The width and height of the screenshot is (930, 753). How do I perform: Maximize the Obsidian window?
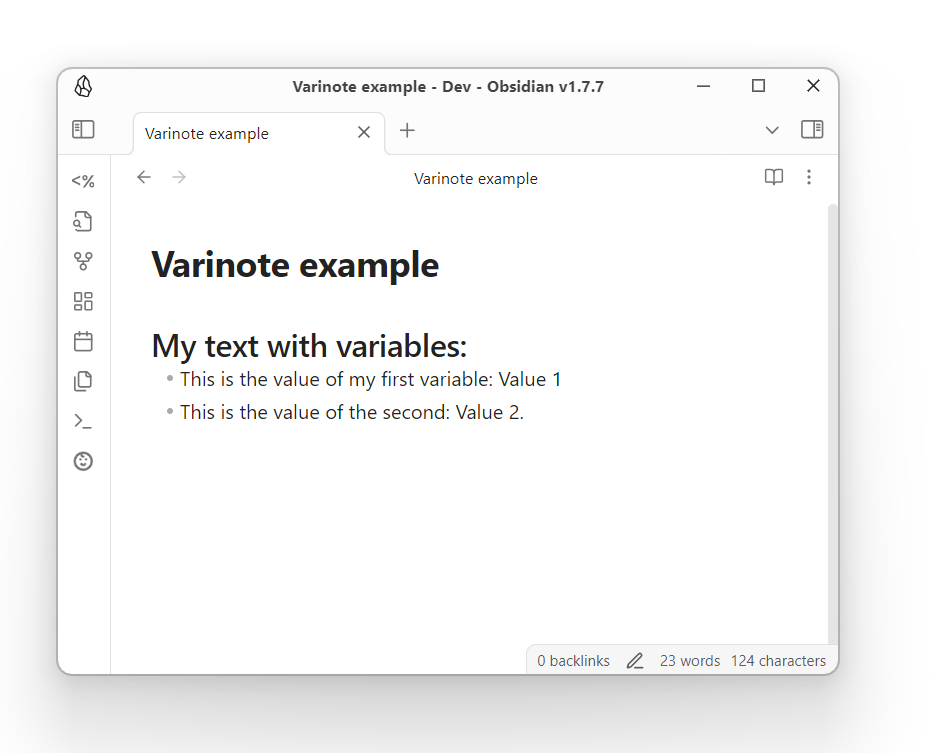758,86
